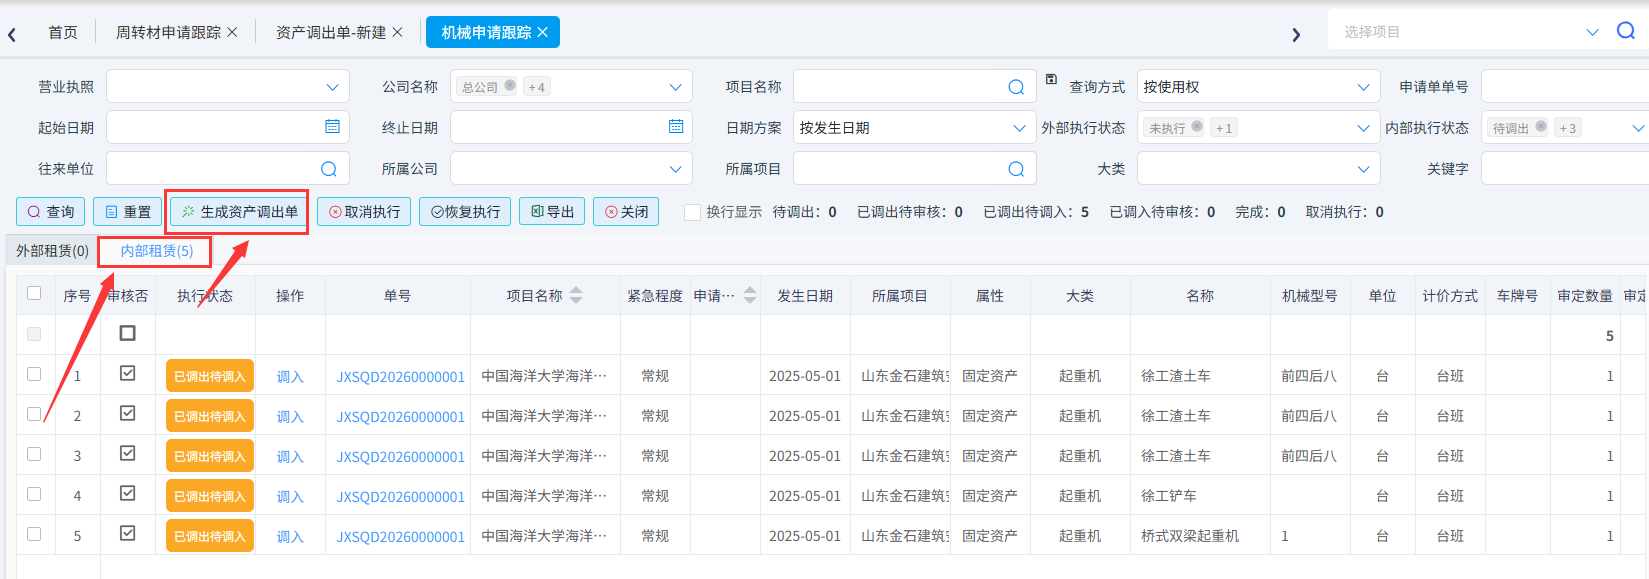Click into the 关键字 input field
The height and width of the screenshot is (579, 1649).
point(1565,169)
